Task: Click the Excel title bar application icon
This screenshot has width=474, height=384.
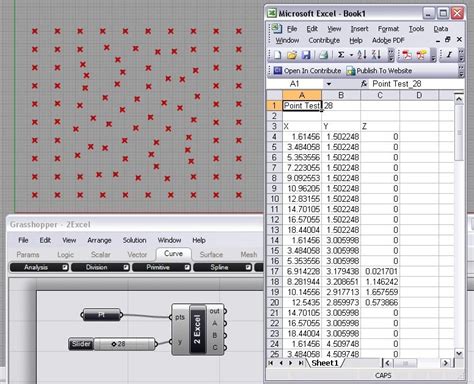Action: click(x=272, y=13)
